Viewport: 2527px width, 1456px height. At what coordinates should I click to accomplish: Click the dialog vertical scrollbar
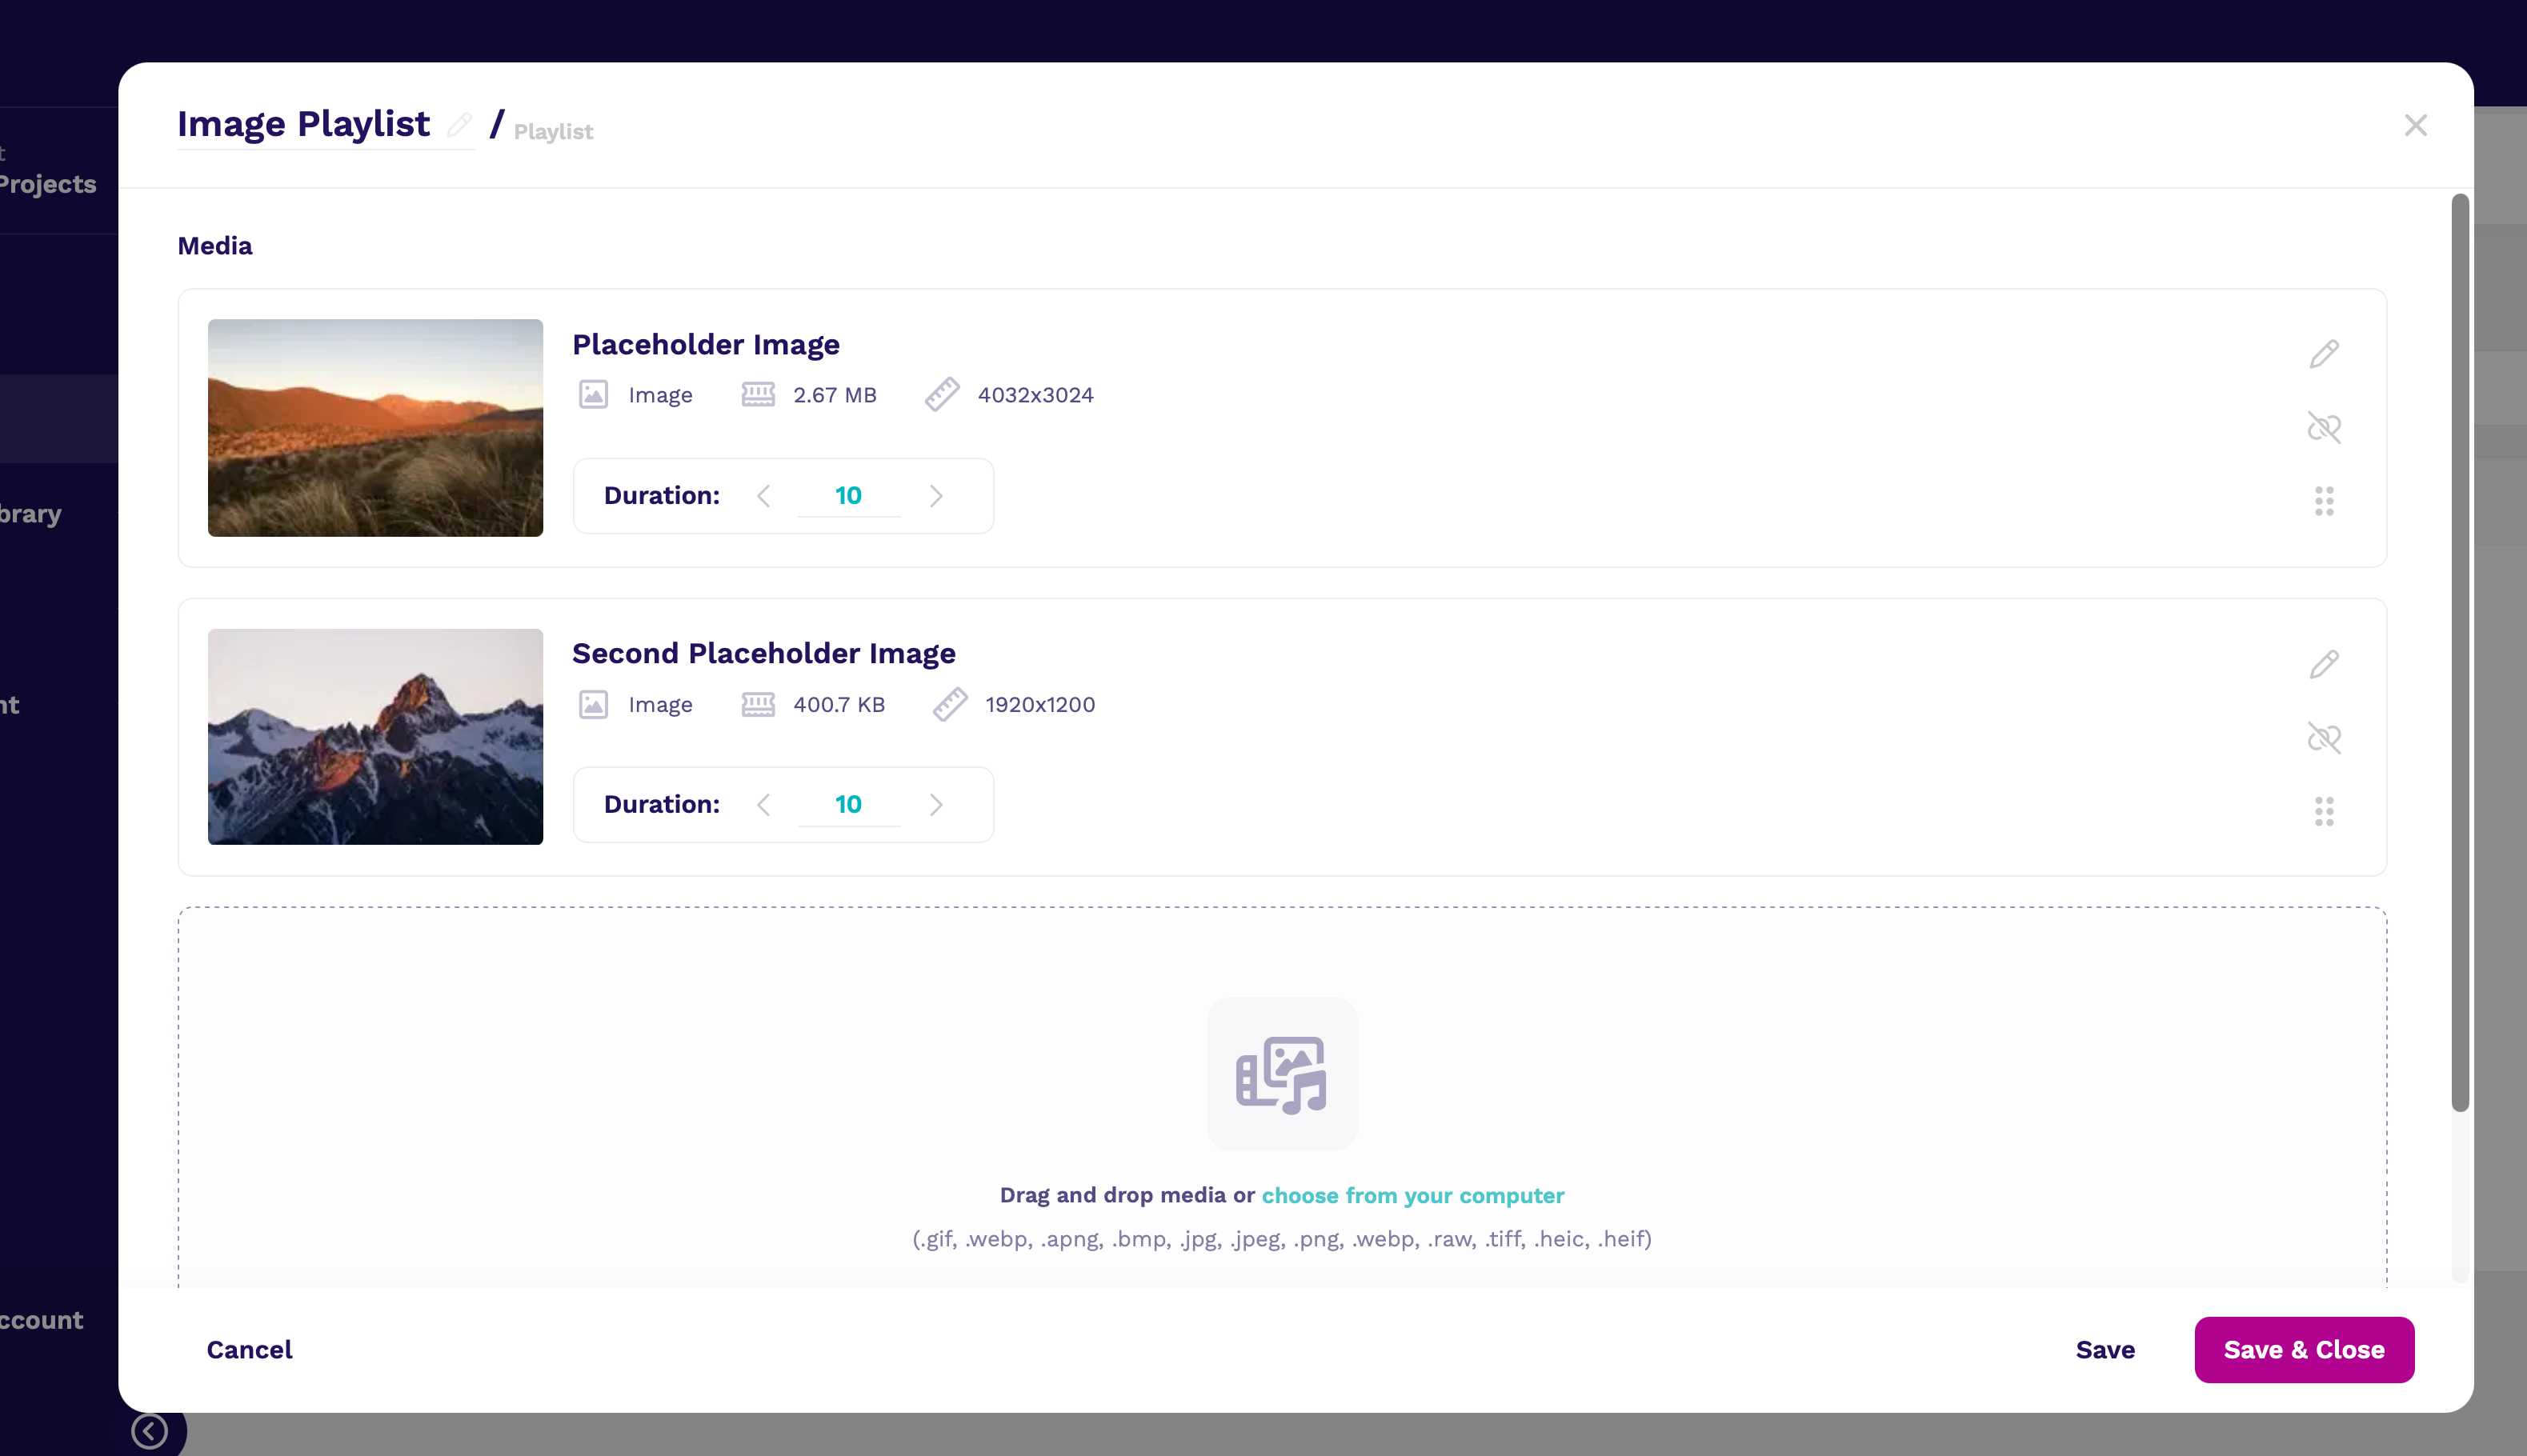(x=2460, y=652)
